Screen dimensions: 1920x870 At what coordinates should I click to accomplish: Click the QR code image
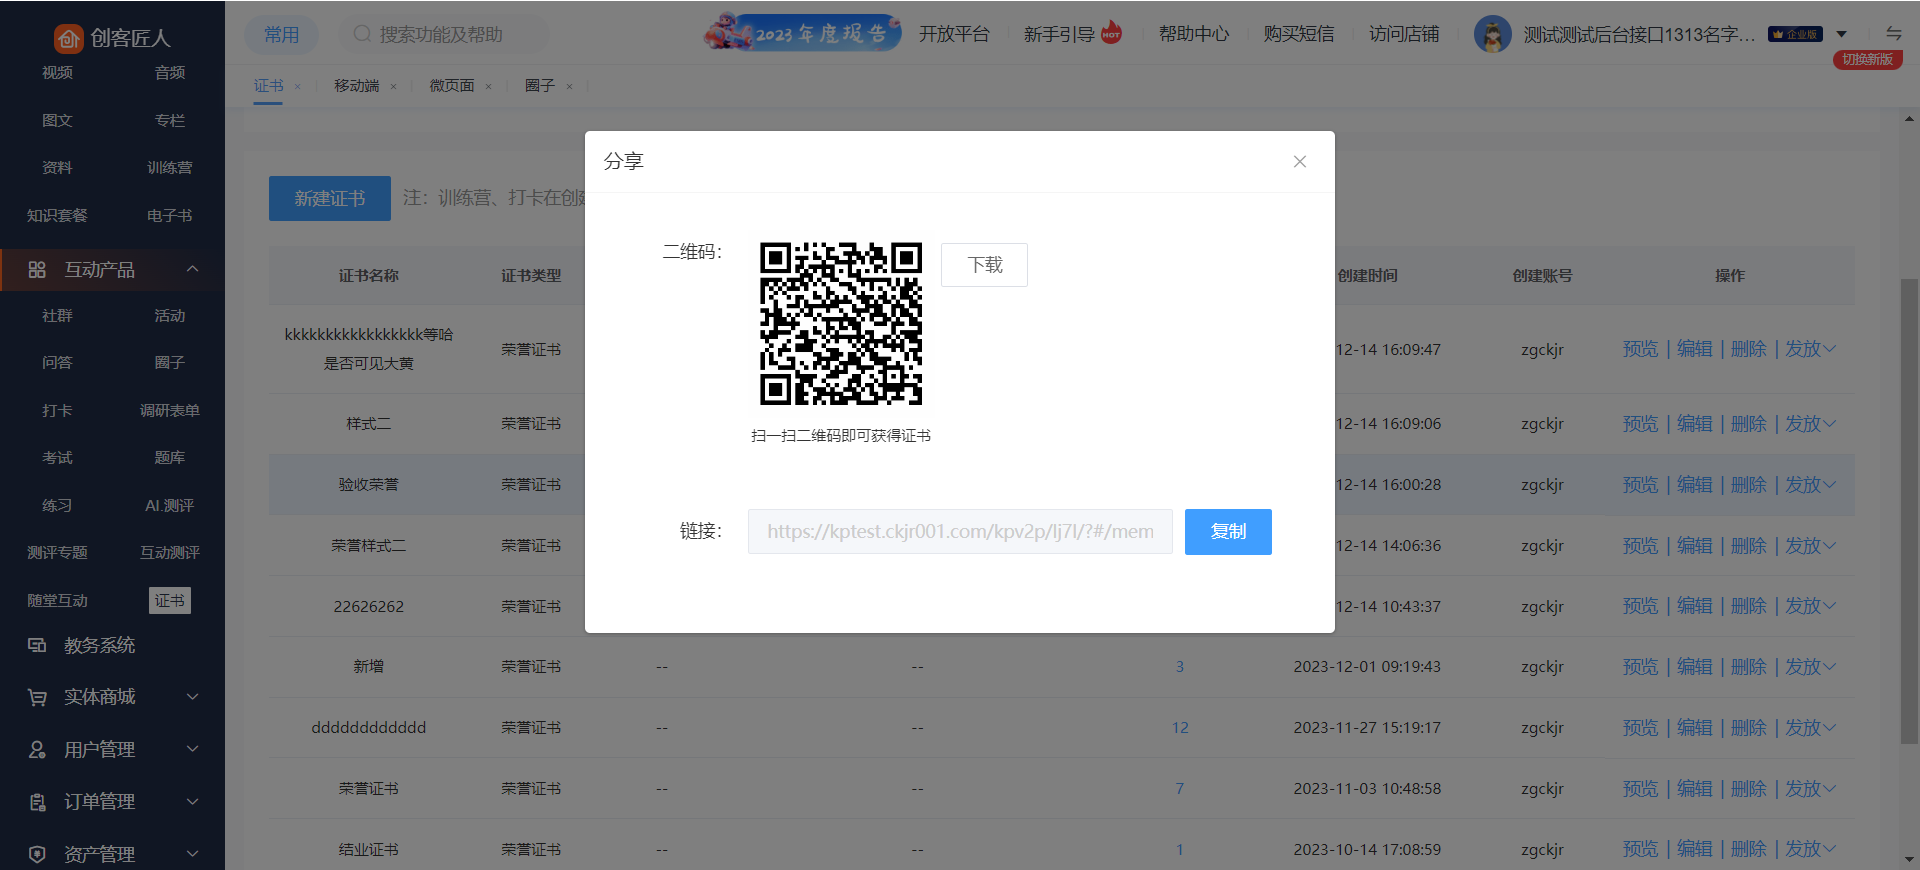tap(841, 323)
